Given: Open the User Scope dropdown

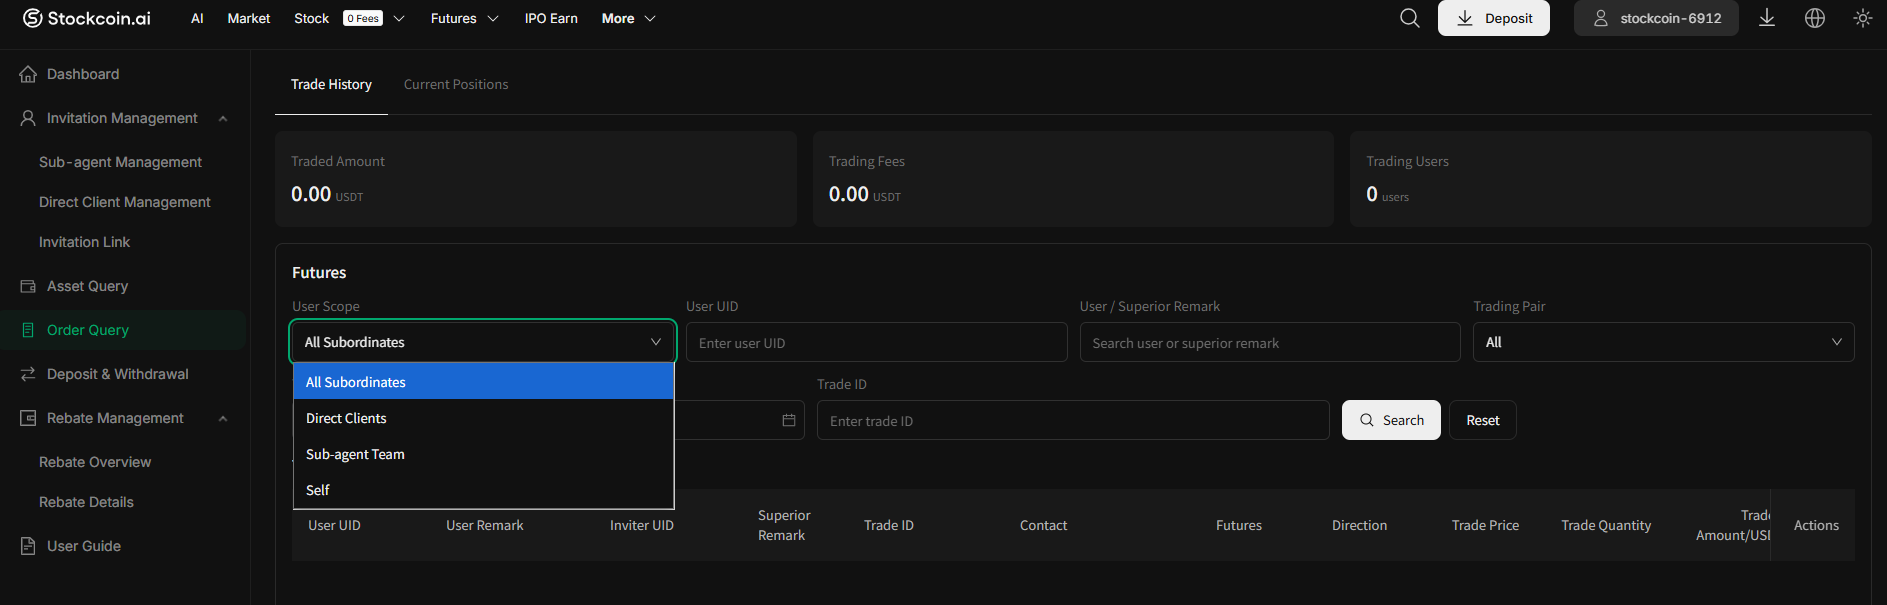Looking at the screenshot, I should 483,342.
